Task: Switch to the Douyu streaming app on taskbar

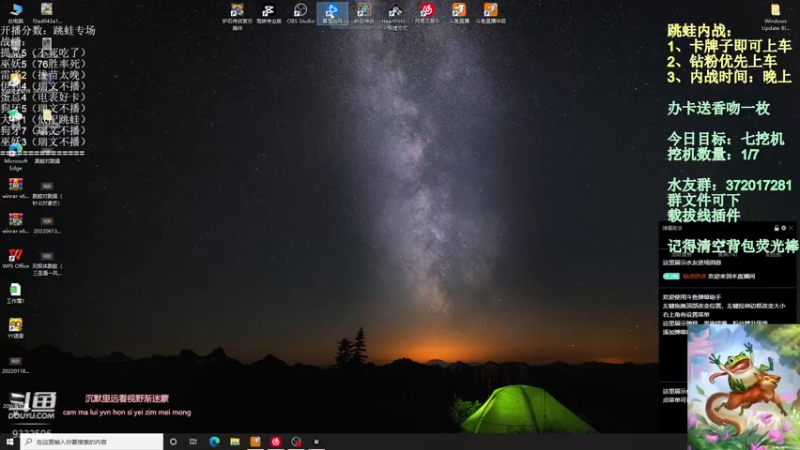Action: (255, 441)
